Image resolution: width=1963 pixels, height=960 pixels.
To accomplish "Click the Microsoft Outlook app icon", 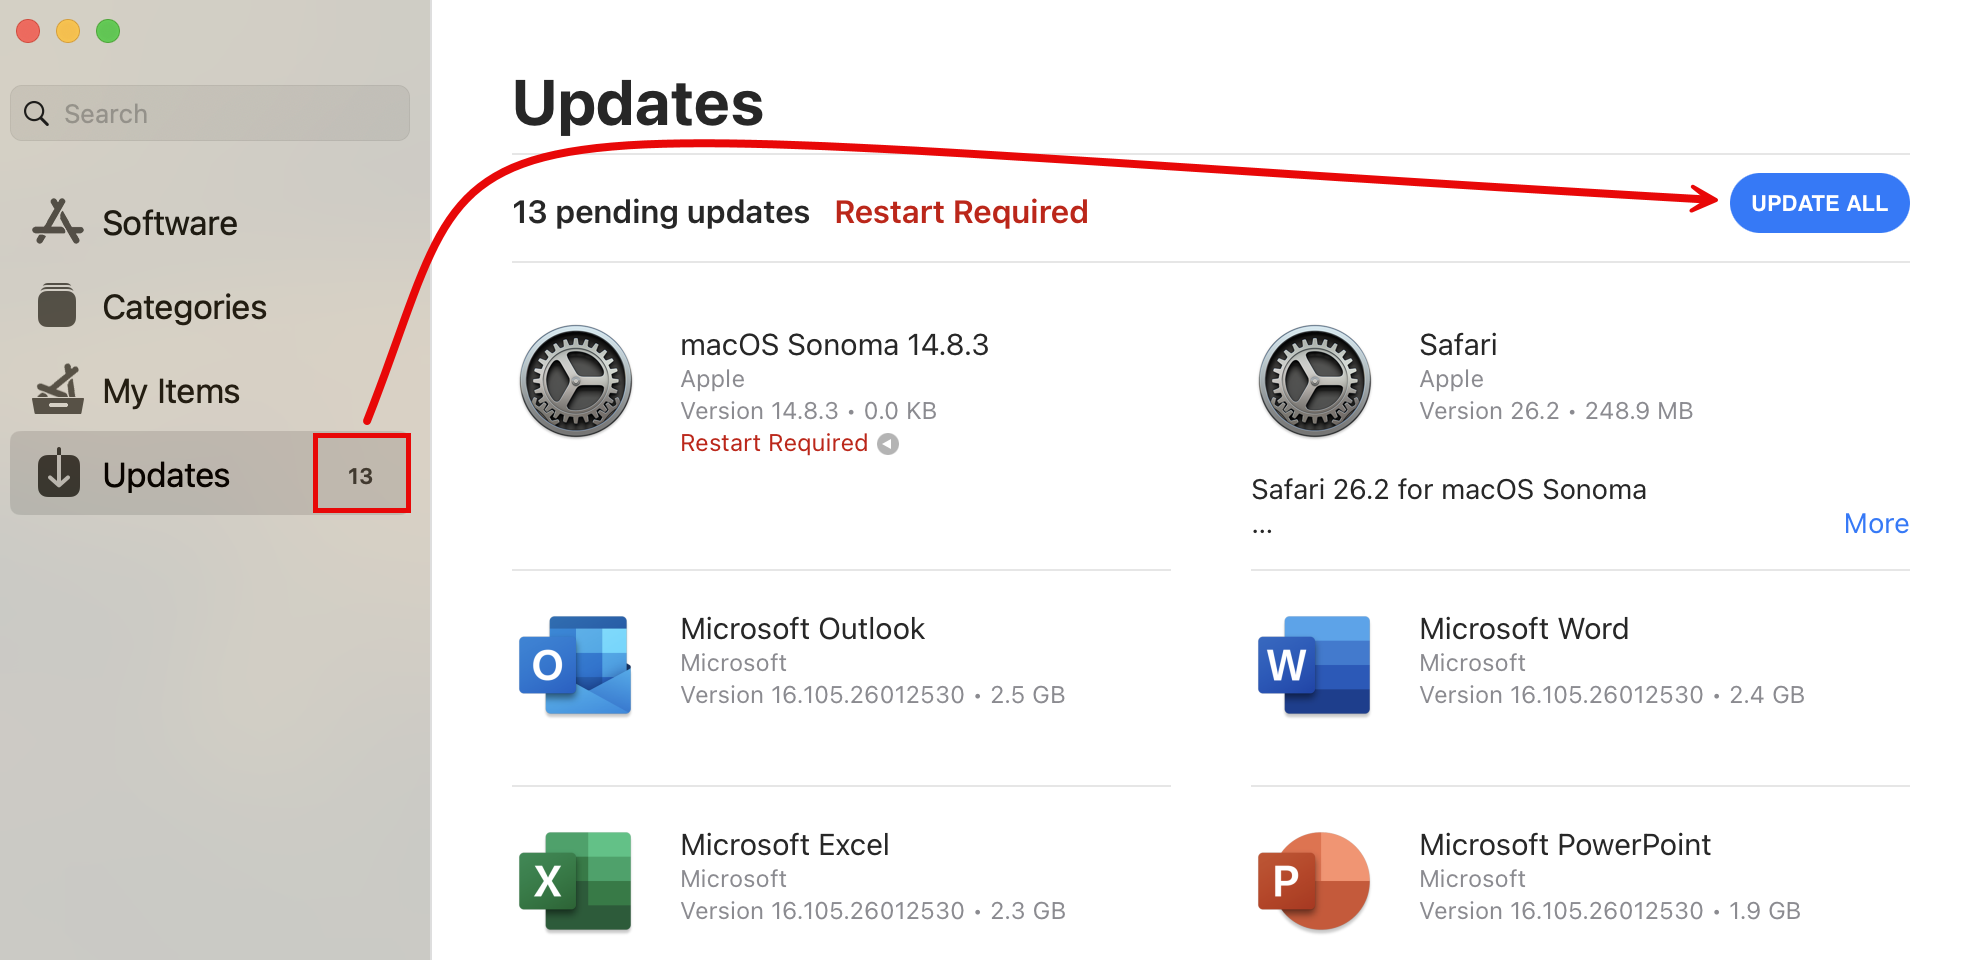I will tap(575, 665).
